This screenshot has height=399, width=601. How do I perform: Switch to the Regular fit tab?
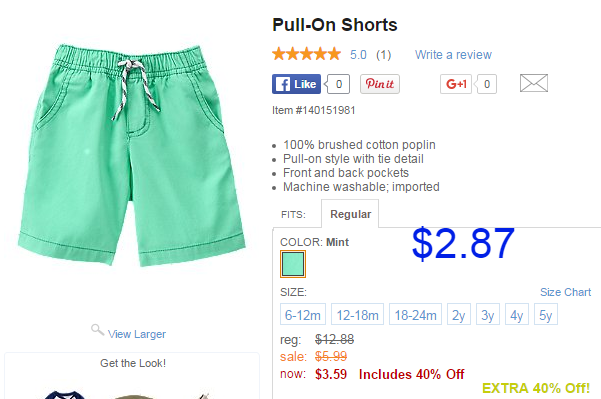tap(350, 214)
